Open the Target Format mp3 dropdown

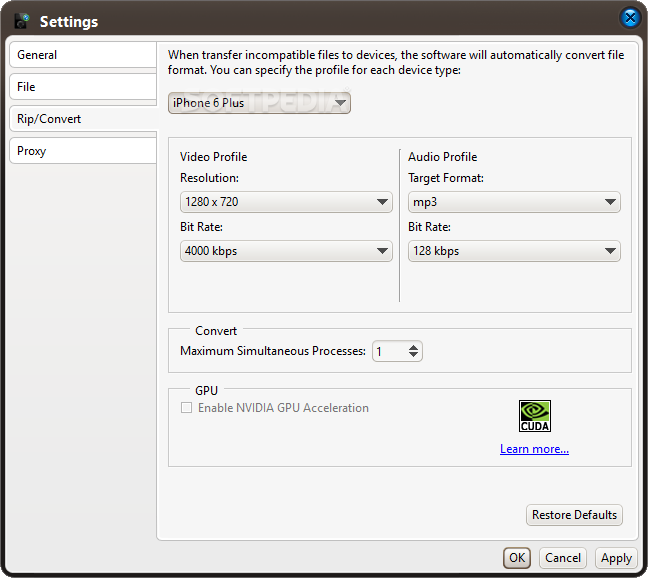(x=514, y=202)
